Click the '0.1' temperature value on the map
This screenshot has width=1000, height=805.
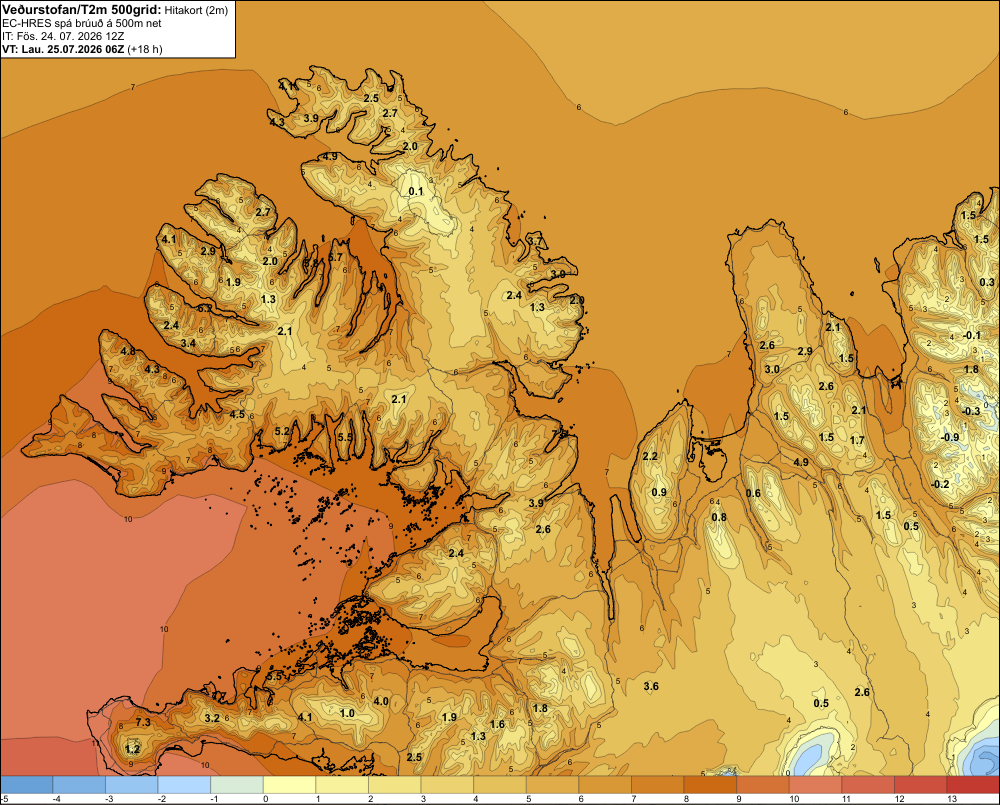pyautogui.click(x=416, y=191)
